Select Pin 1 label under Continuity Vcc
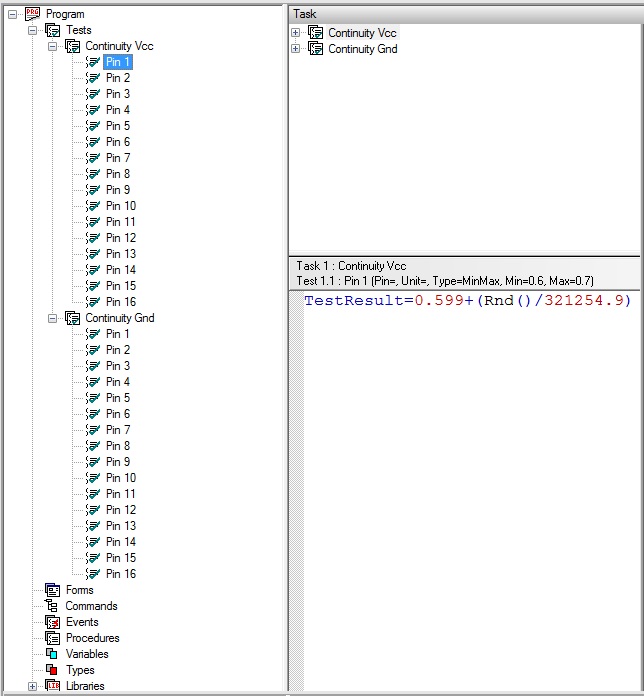Image resolution: width=644 pixels, height=696 pixels. 118,62
